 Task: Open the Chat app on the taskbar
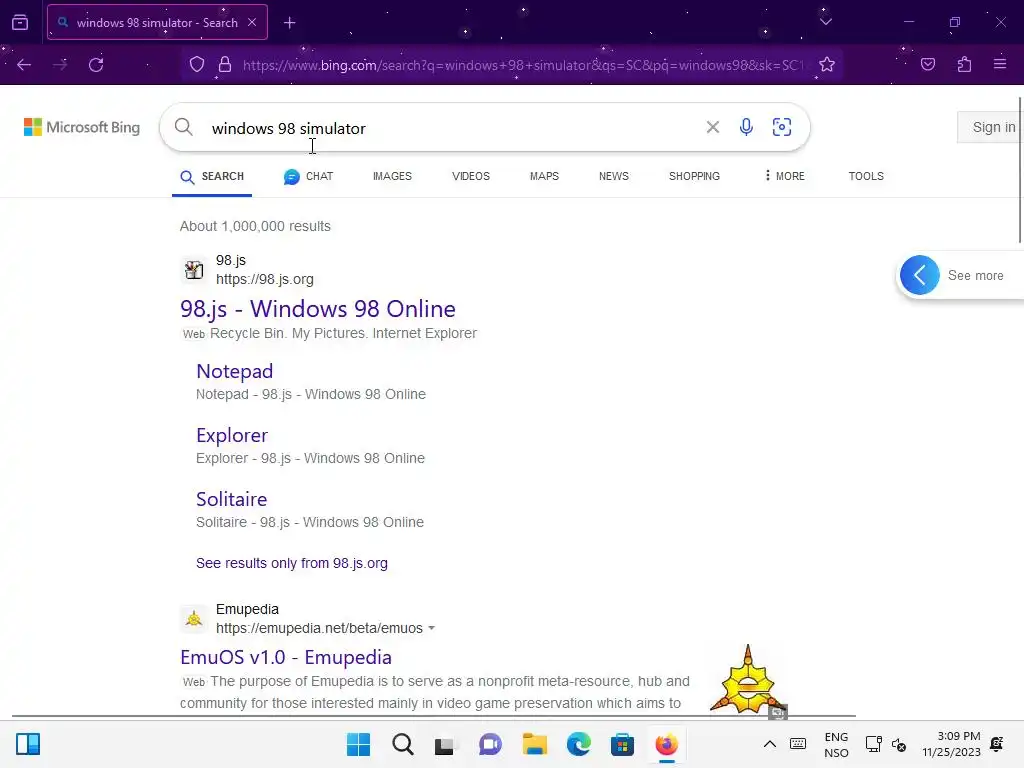pyautogui.click(x=490, y=744)
